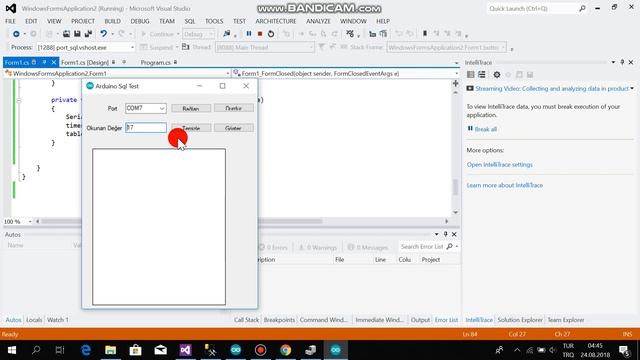
Task: Click the taskbar search magnifier icon
Action: (x=36, y=350)
